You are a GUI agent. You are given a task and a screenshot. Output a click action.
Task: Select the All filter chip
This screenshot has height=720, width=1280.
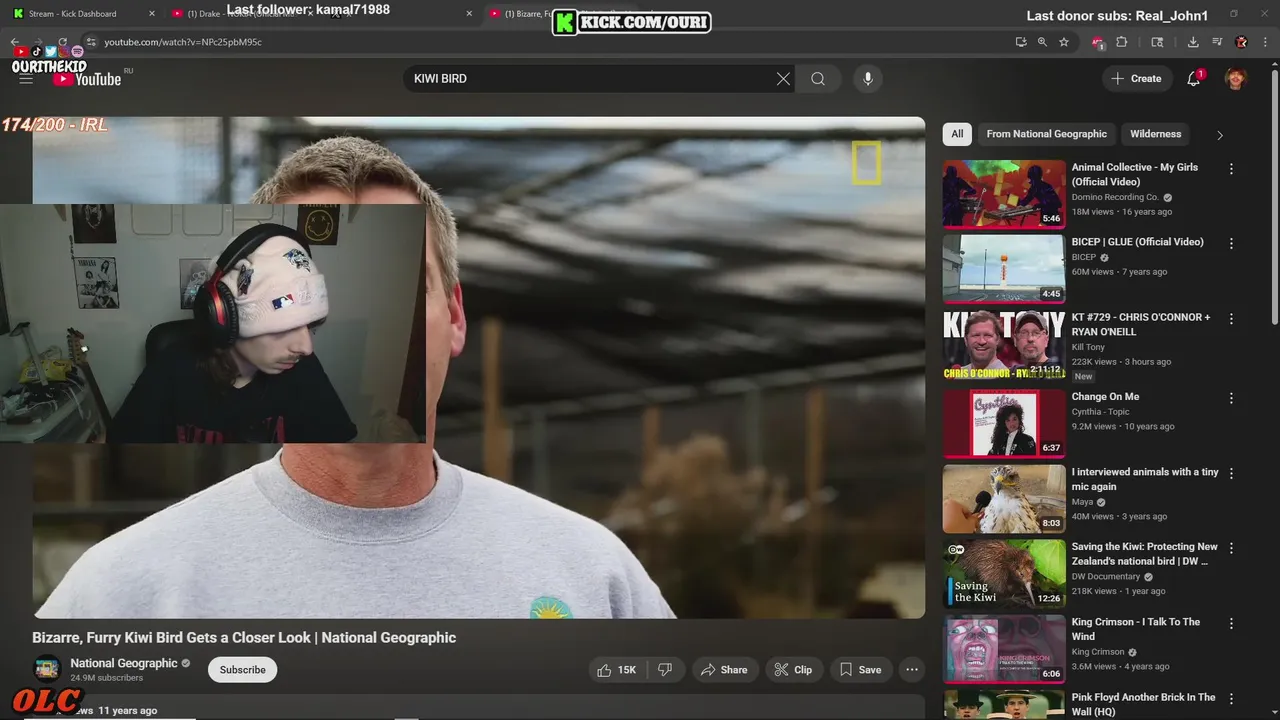tap(957, 134)
